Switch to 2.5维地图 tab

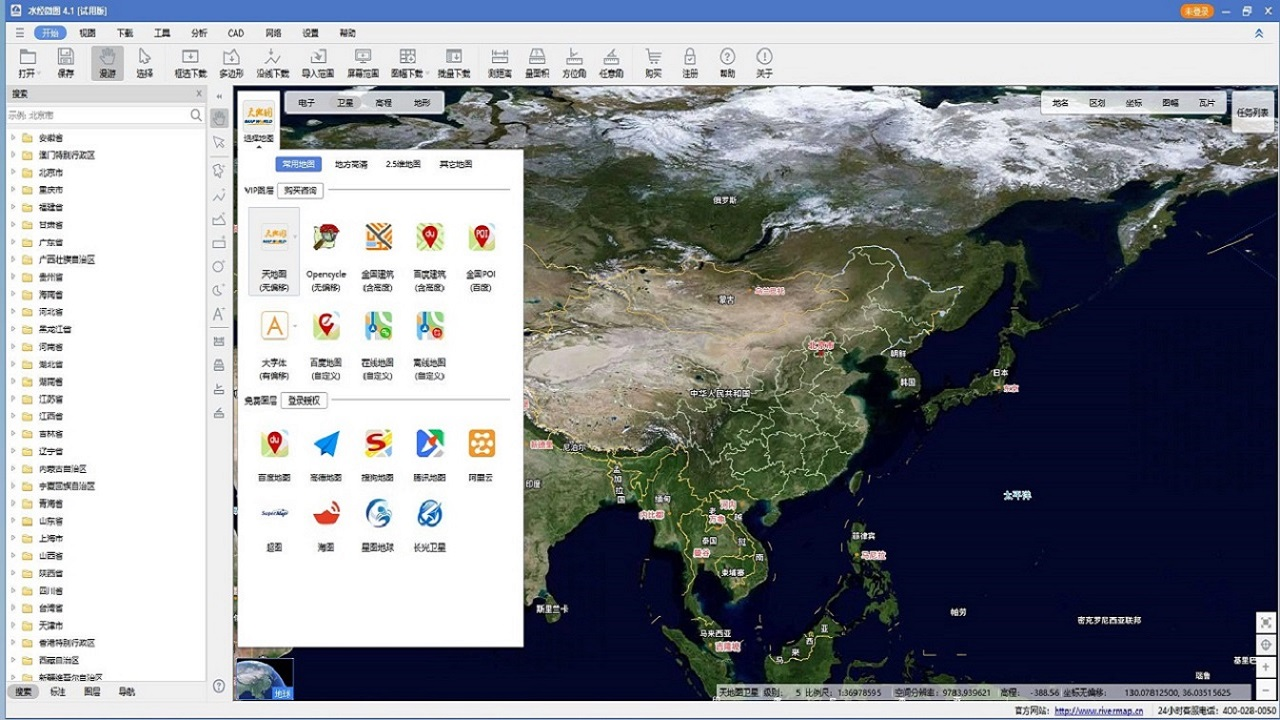point(403,164)
